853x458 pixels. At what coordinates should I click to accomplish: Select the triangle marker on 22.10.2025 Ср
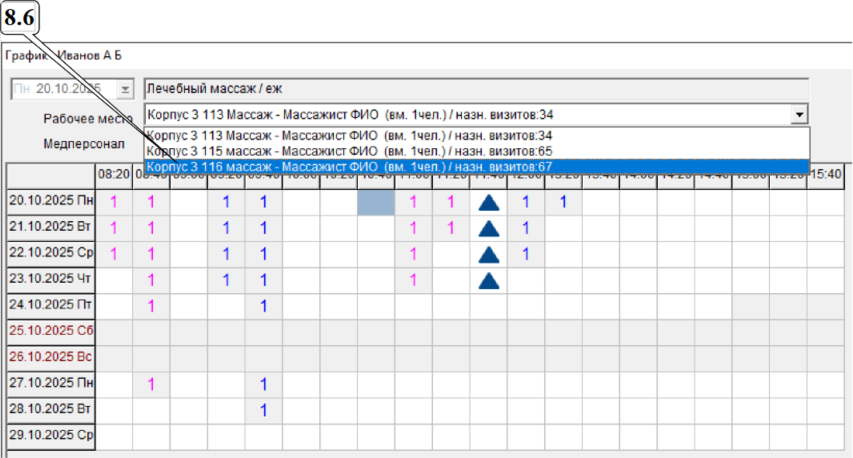488,254
